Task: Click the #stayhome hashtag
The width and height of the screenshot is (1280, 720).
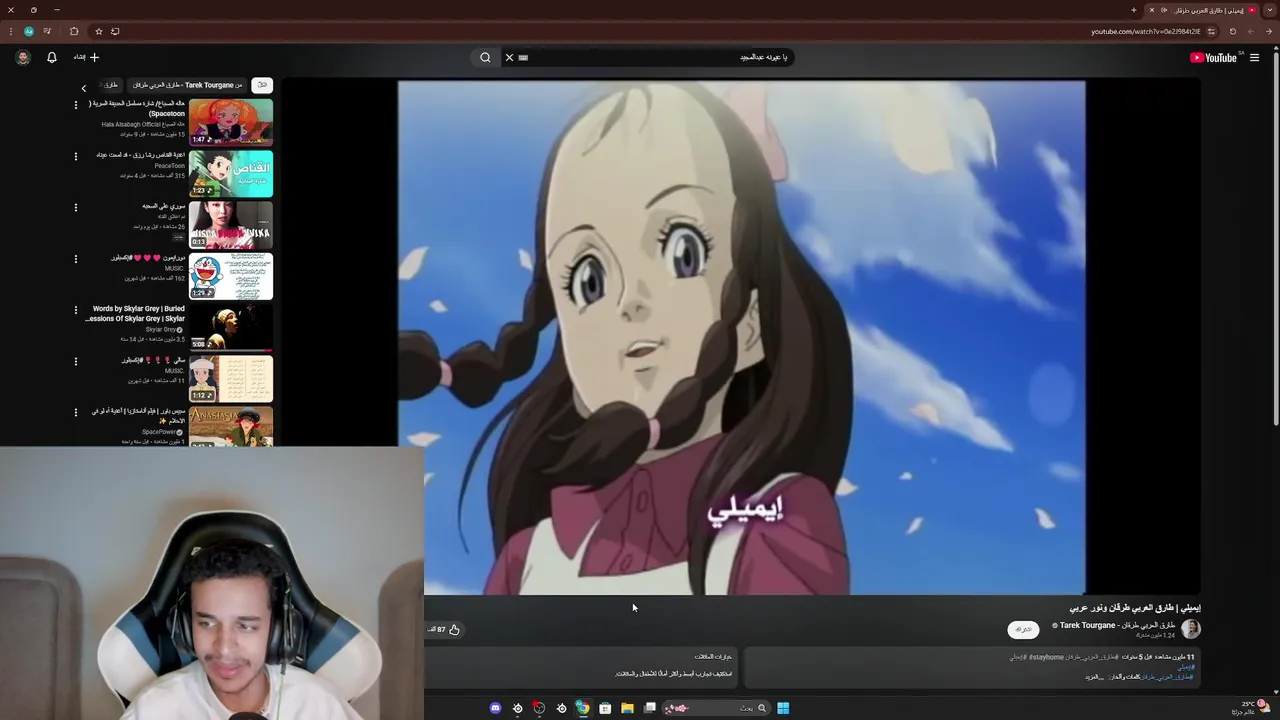Action: click(x=1046, y=657)
